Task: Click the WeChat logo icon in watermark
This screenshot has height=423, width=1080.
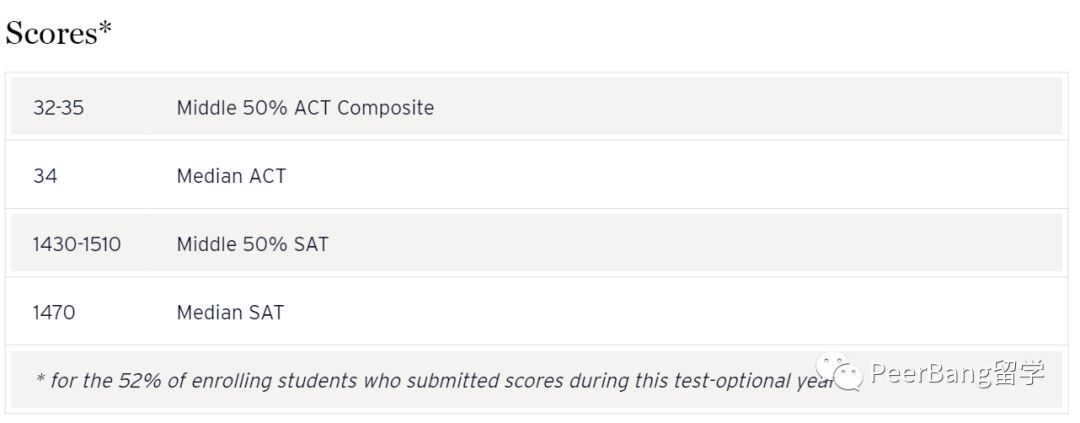Action: [839, 372]
